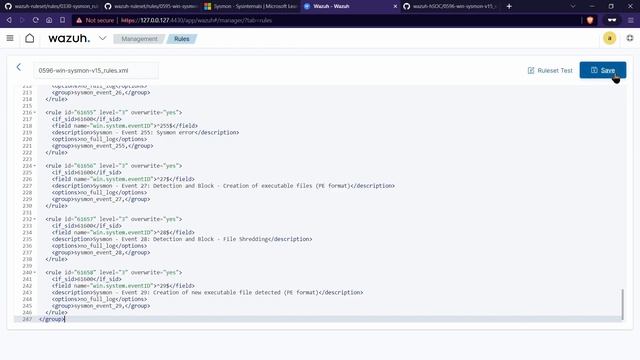Collapse the rule 61656 fold on line 224

click(35, 166)
